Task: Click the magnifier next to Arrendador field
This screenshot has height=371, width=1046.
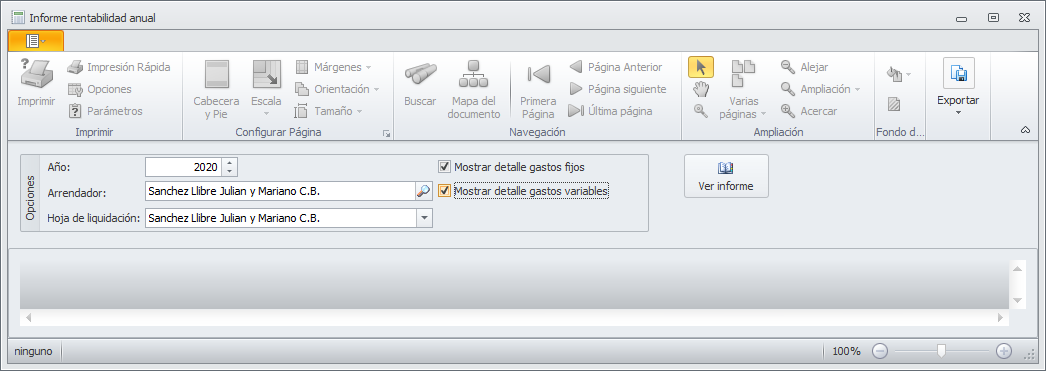Action: [423, 192]
